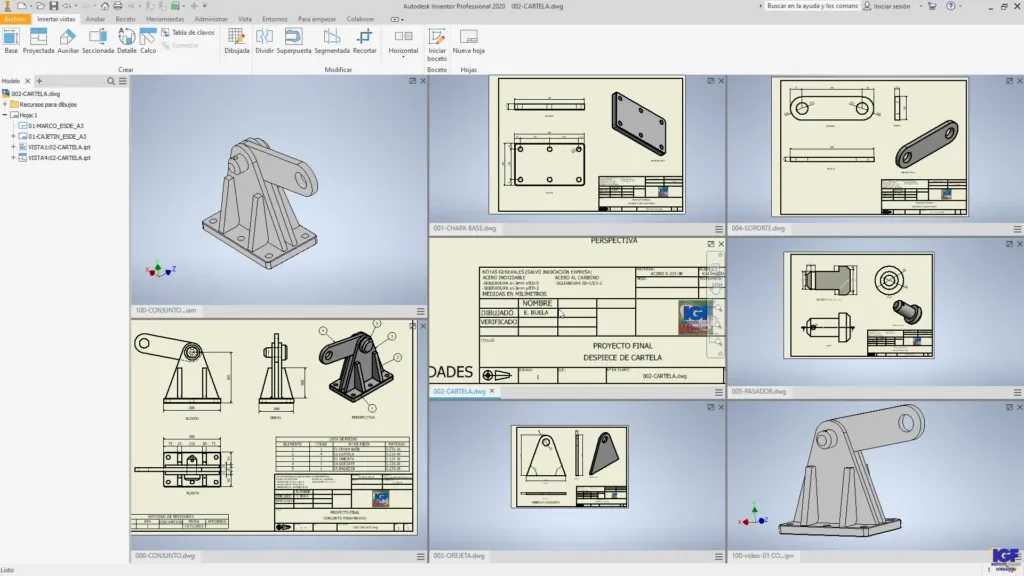Save the document with floppy icon

54,6
